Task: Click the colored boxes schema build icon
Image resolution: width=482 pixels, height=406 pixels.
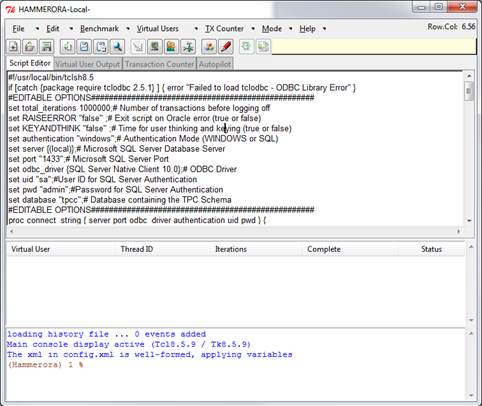Action: (x=209, y=46)
